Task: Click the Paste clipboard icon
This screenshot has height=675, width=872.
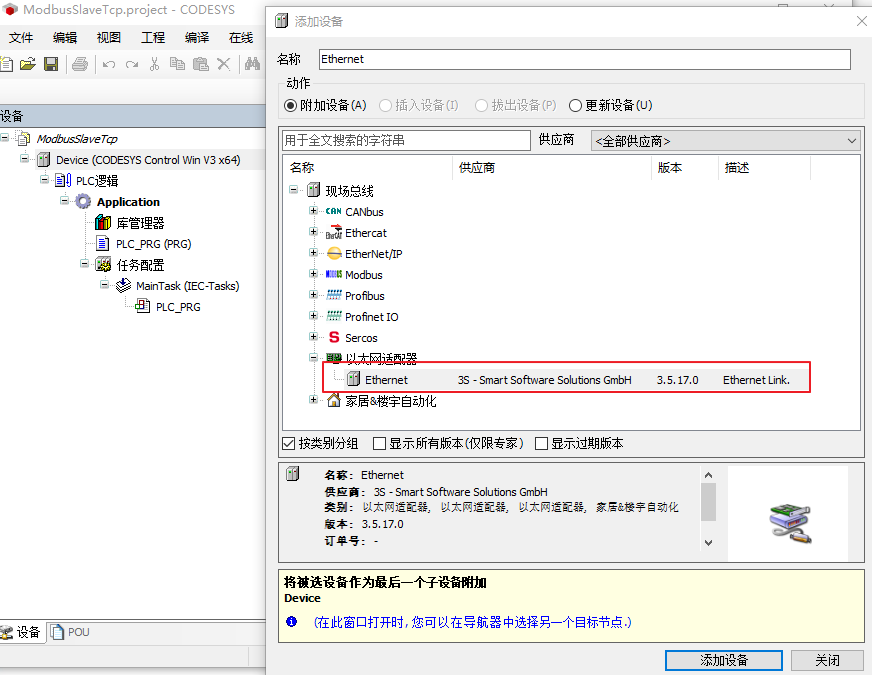Action: (200, 63)
